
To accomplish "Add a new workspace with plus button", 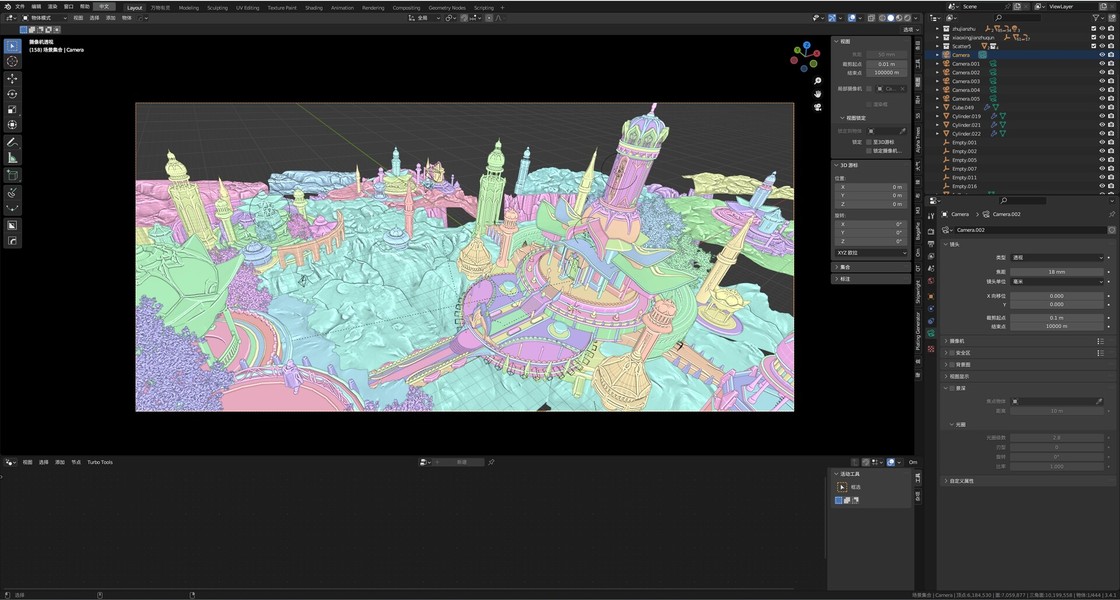I will tap(502, 8).
